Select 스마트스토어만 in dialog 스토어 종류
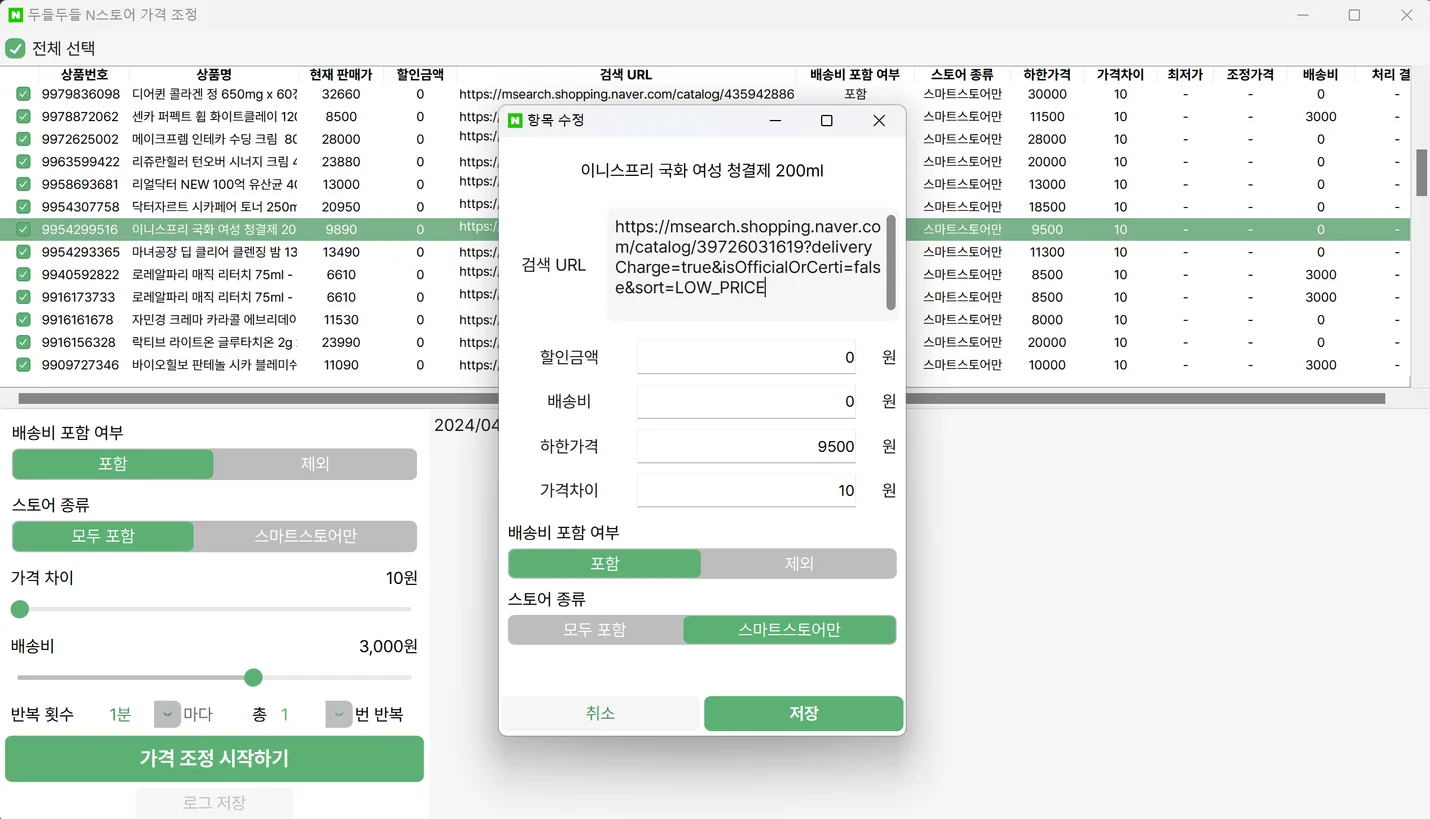Screen dimensions: 1430x819 point(789,630)
